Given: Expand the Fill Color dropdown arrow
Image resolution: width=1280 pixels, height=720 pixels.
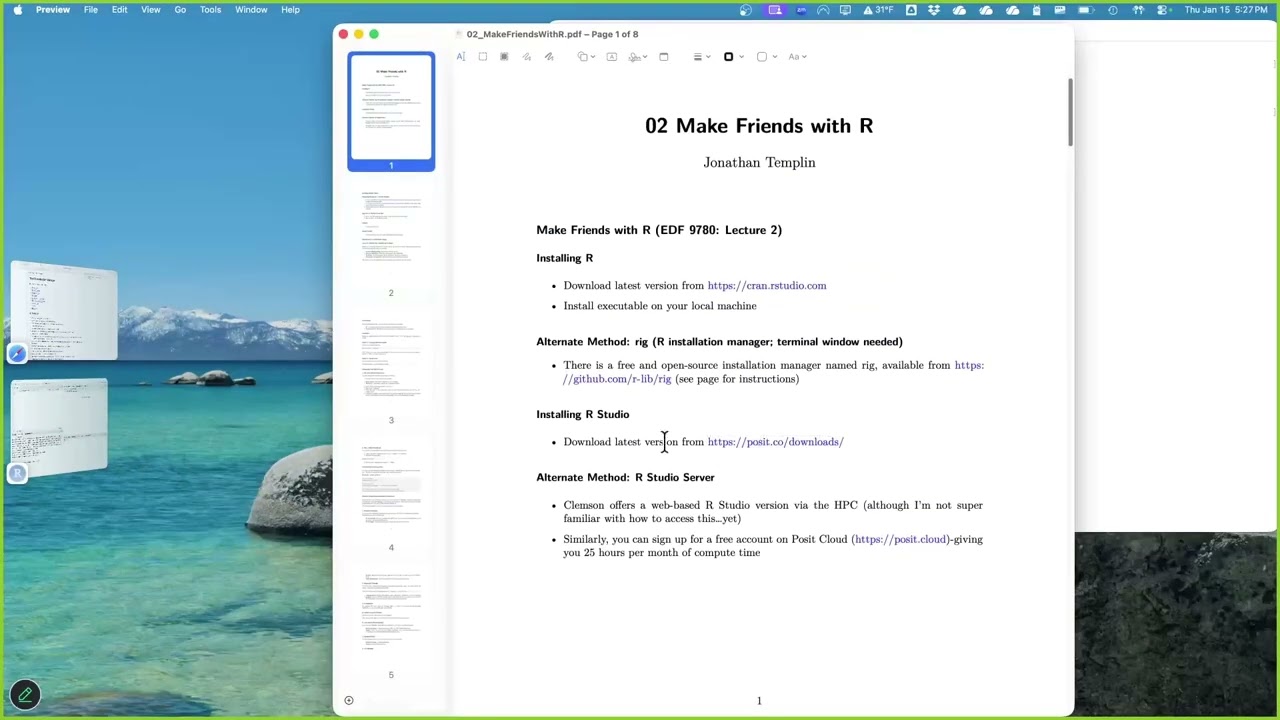Looking at the screenshot, I should click(x=774, y=57).
